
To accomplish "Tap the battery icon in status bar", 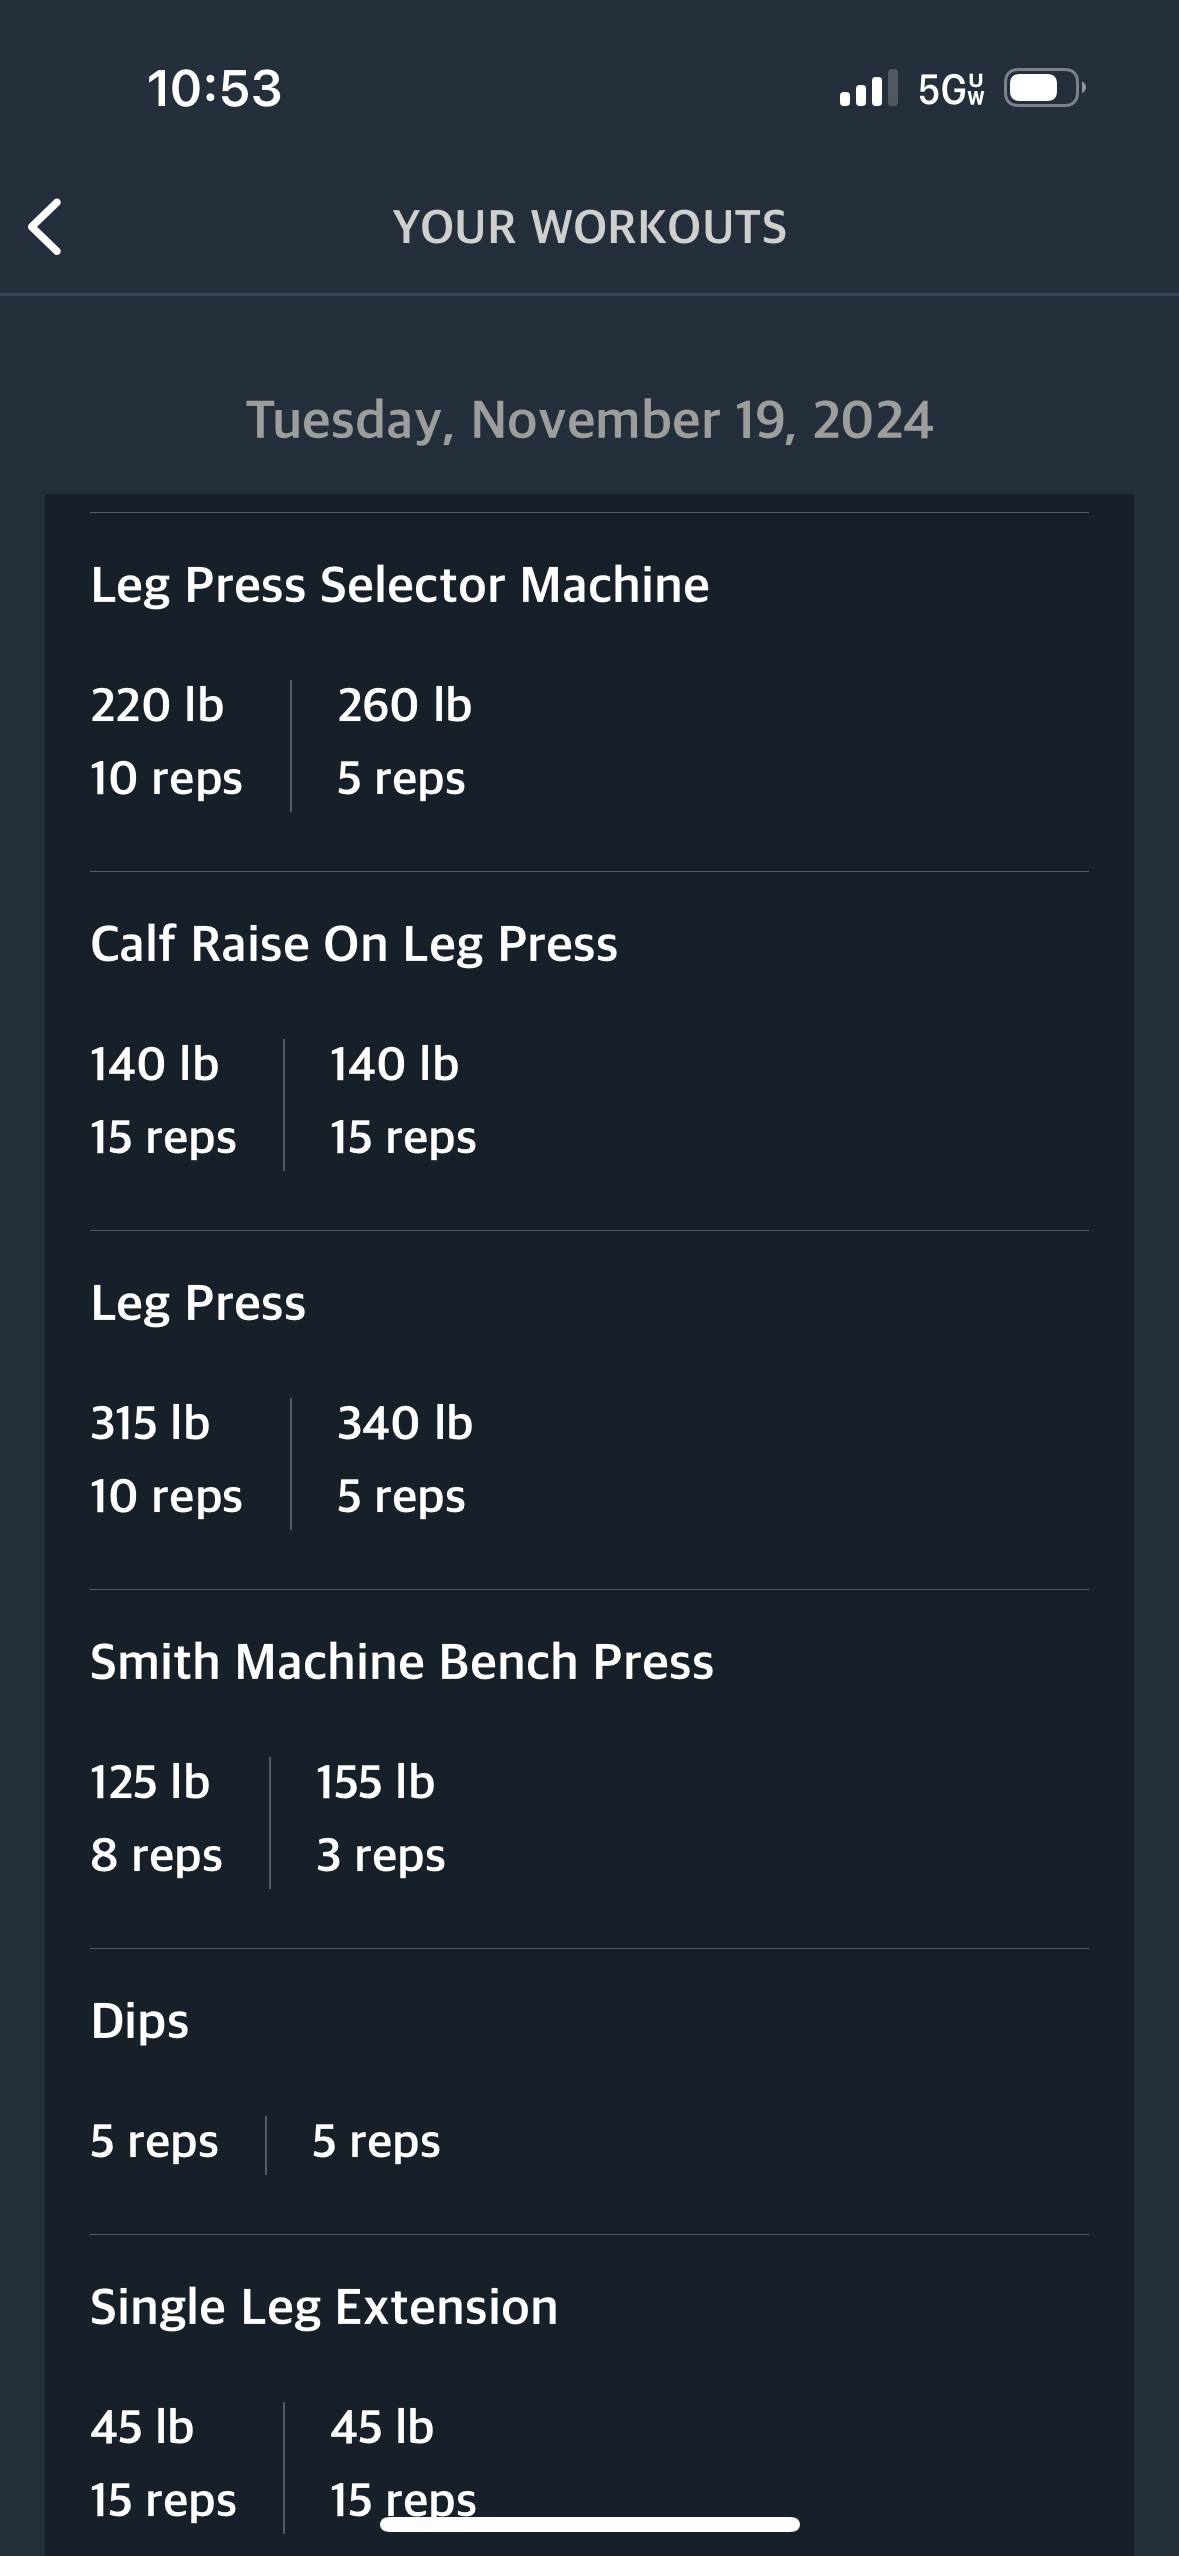I will [1045, 88].
